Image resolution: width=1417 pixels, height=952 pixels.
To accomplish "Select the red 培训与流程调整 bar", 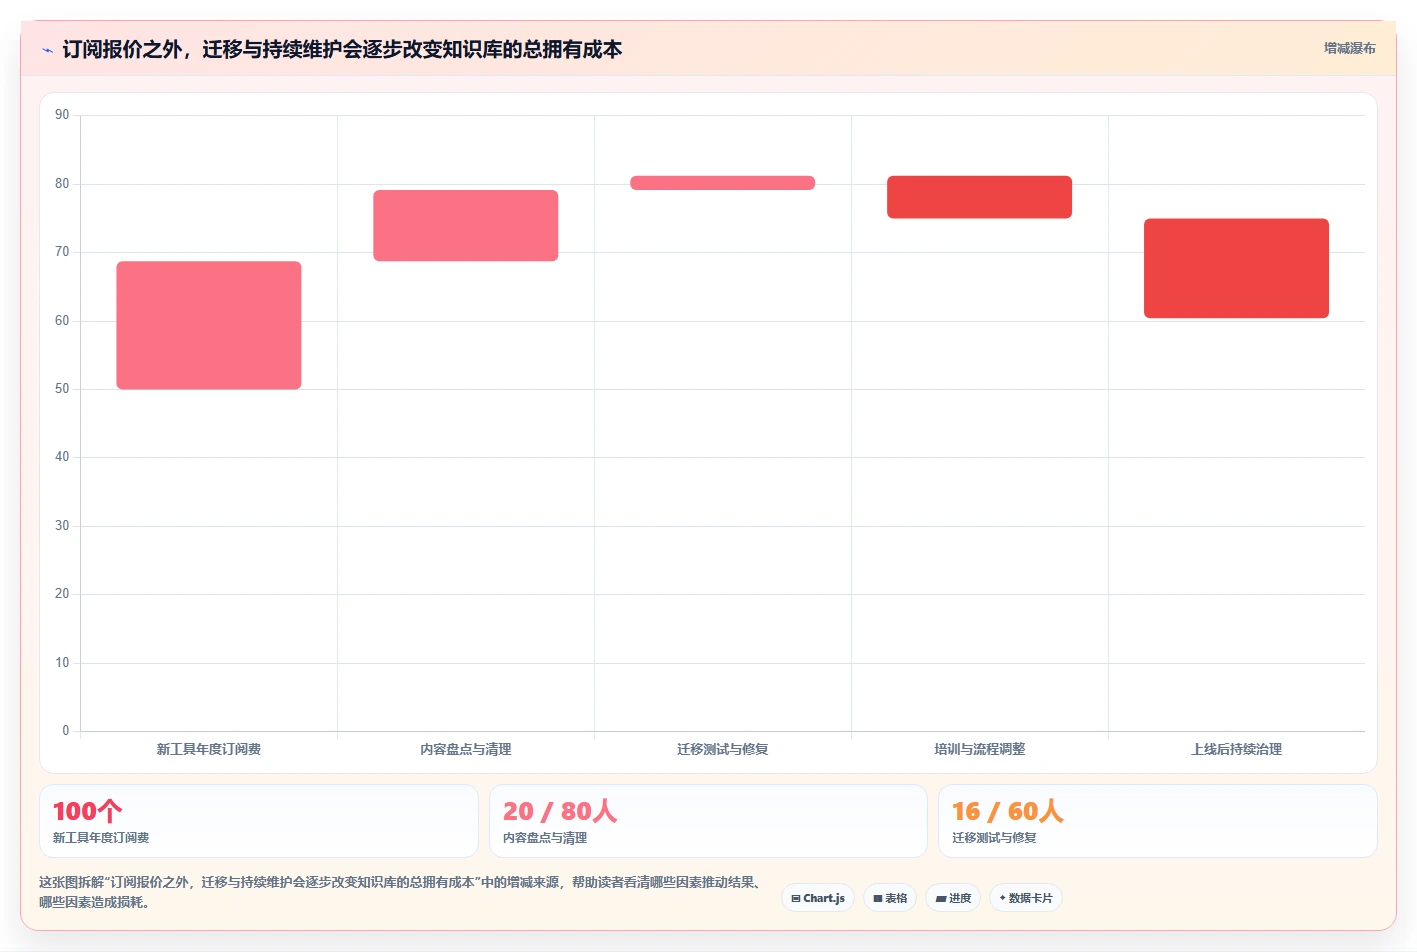I will tap(979, 197).
